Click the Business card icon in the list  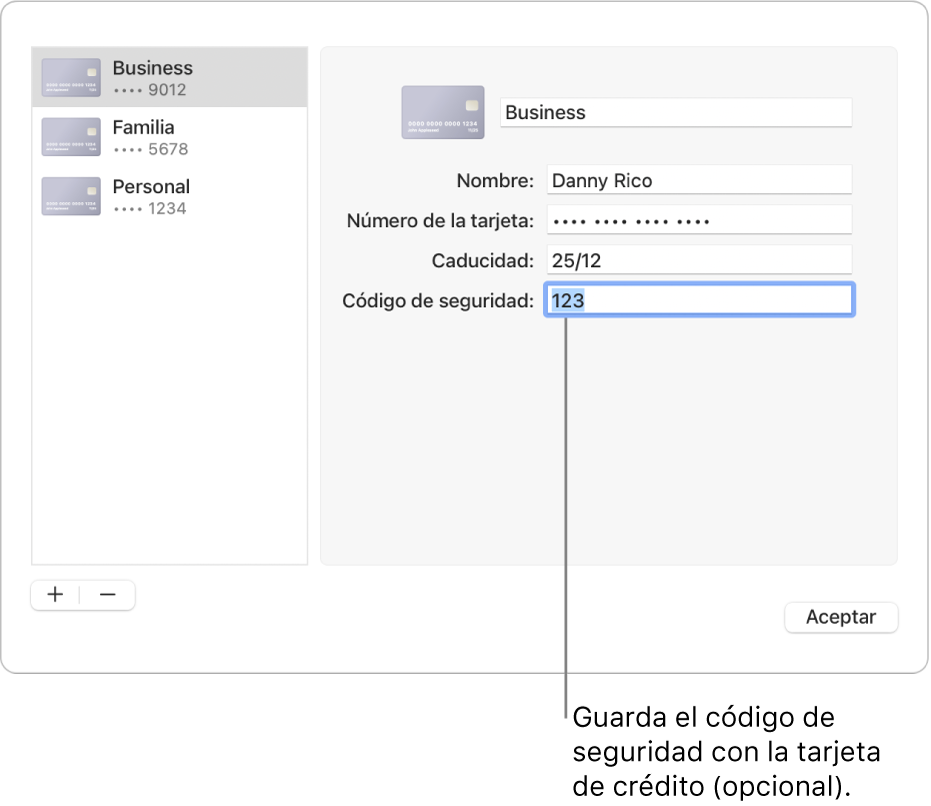pos(71,78)
